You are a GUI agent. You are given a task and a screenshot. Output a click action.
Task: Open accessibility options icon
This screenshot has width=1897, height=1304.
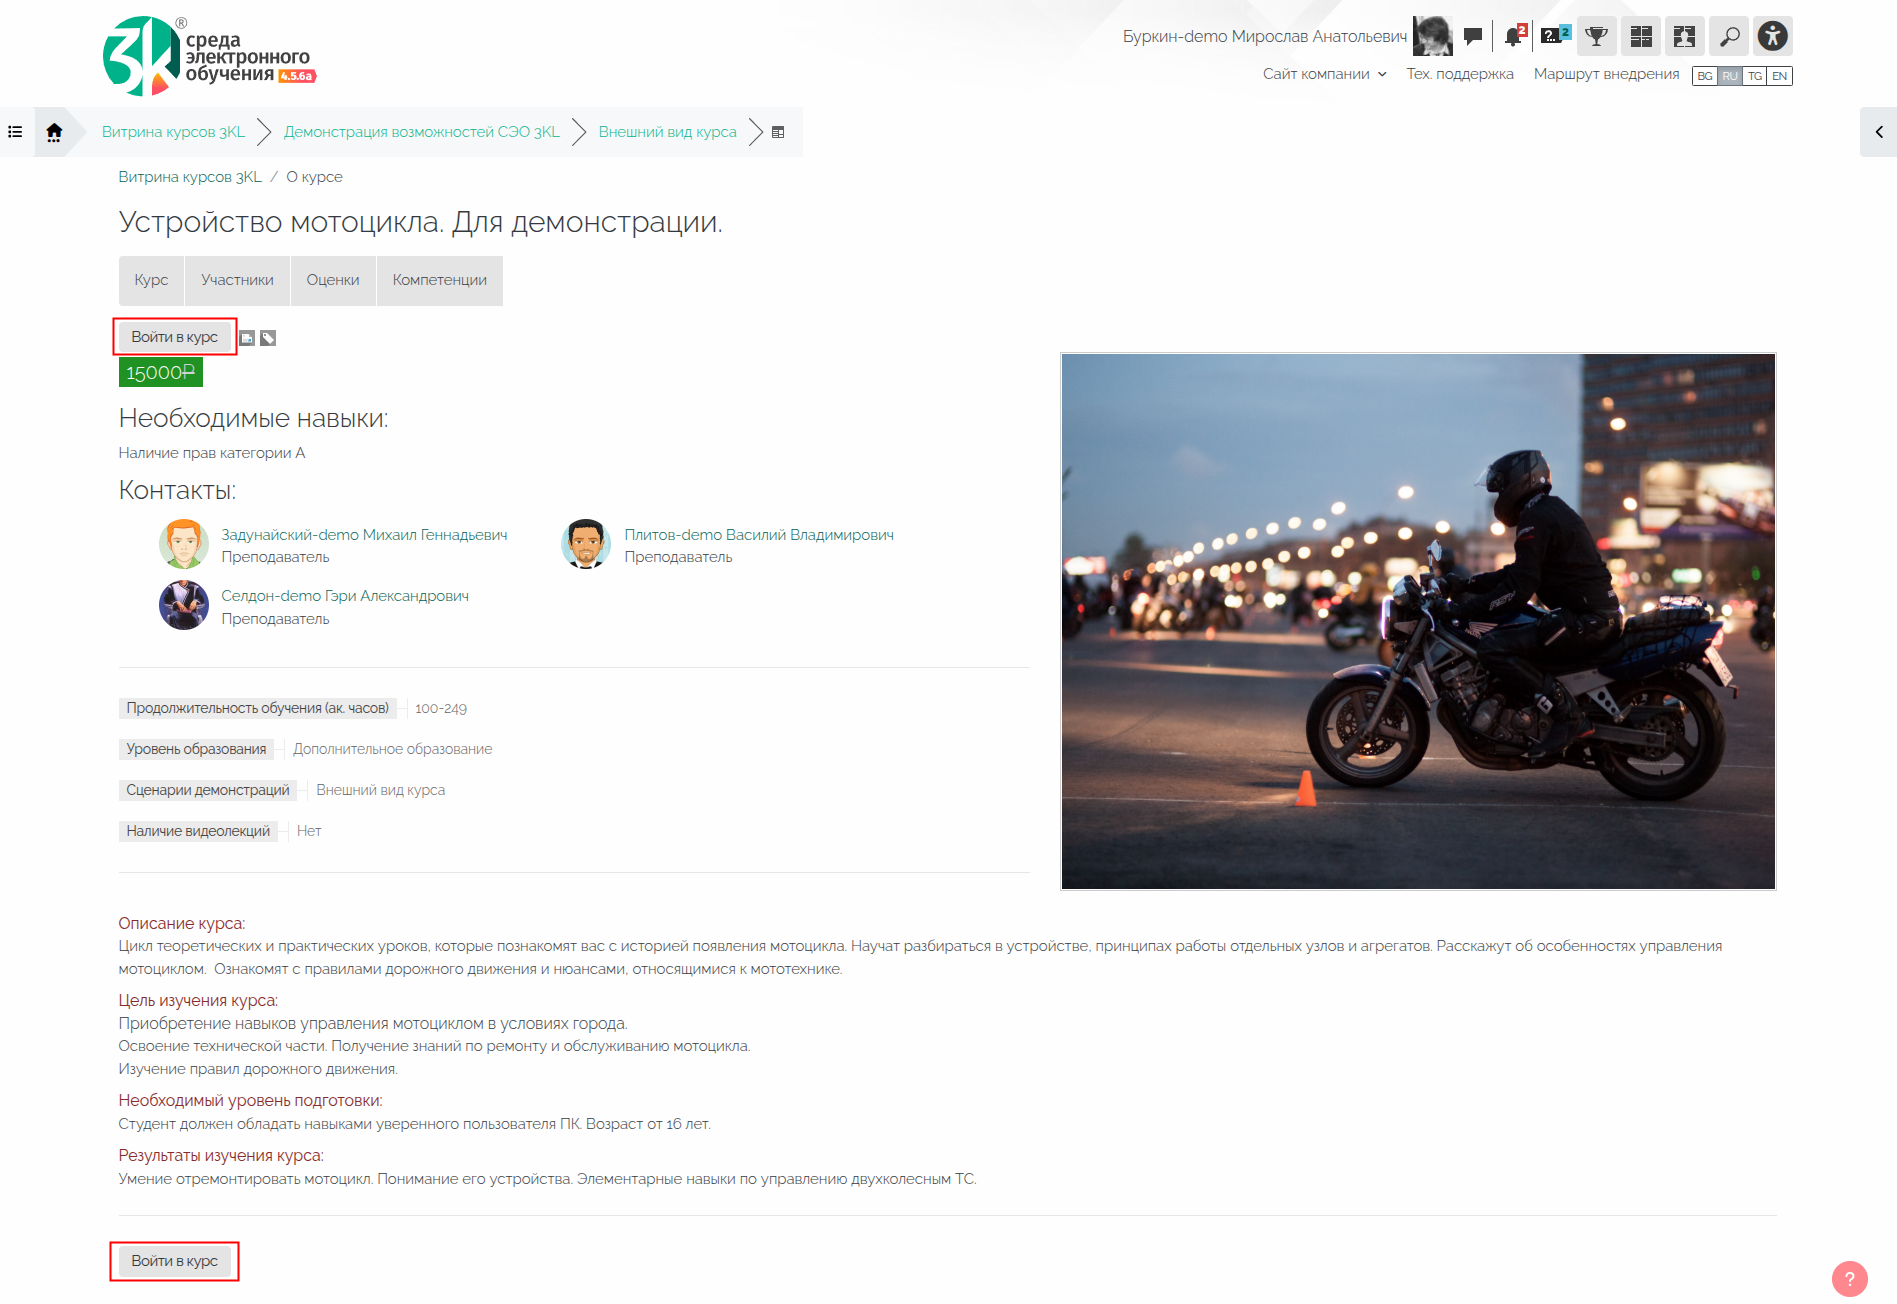click(1772, 37)
